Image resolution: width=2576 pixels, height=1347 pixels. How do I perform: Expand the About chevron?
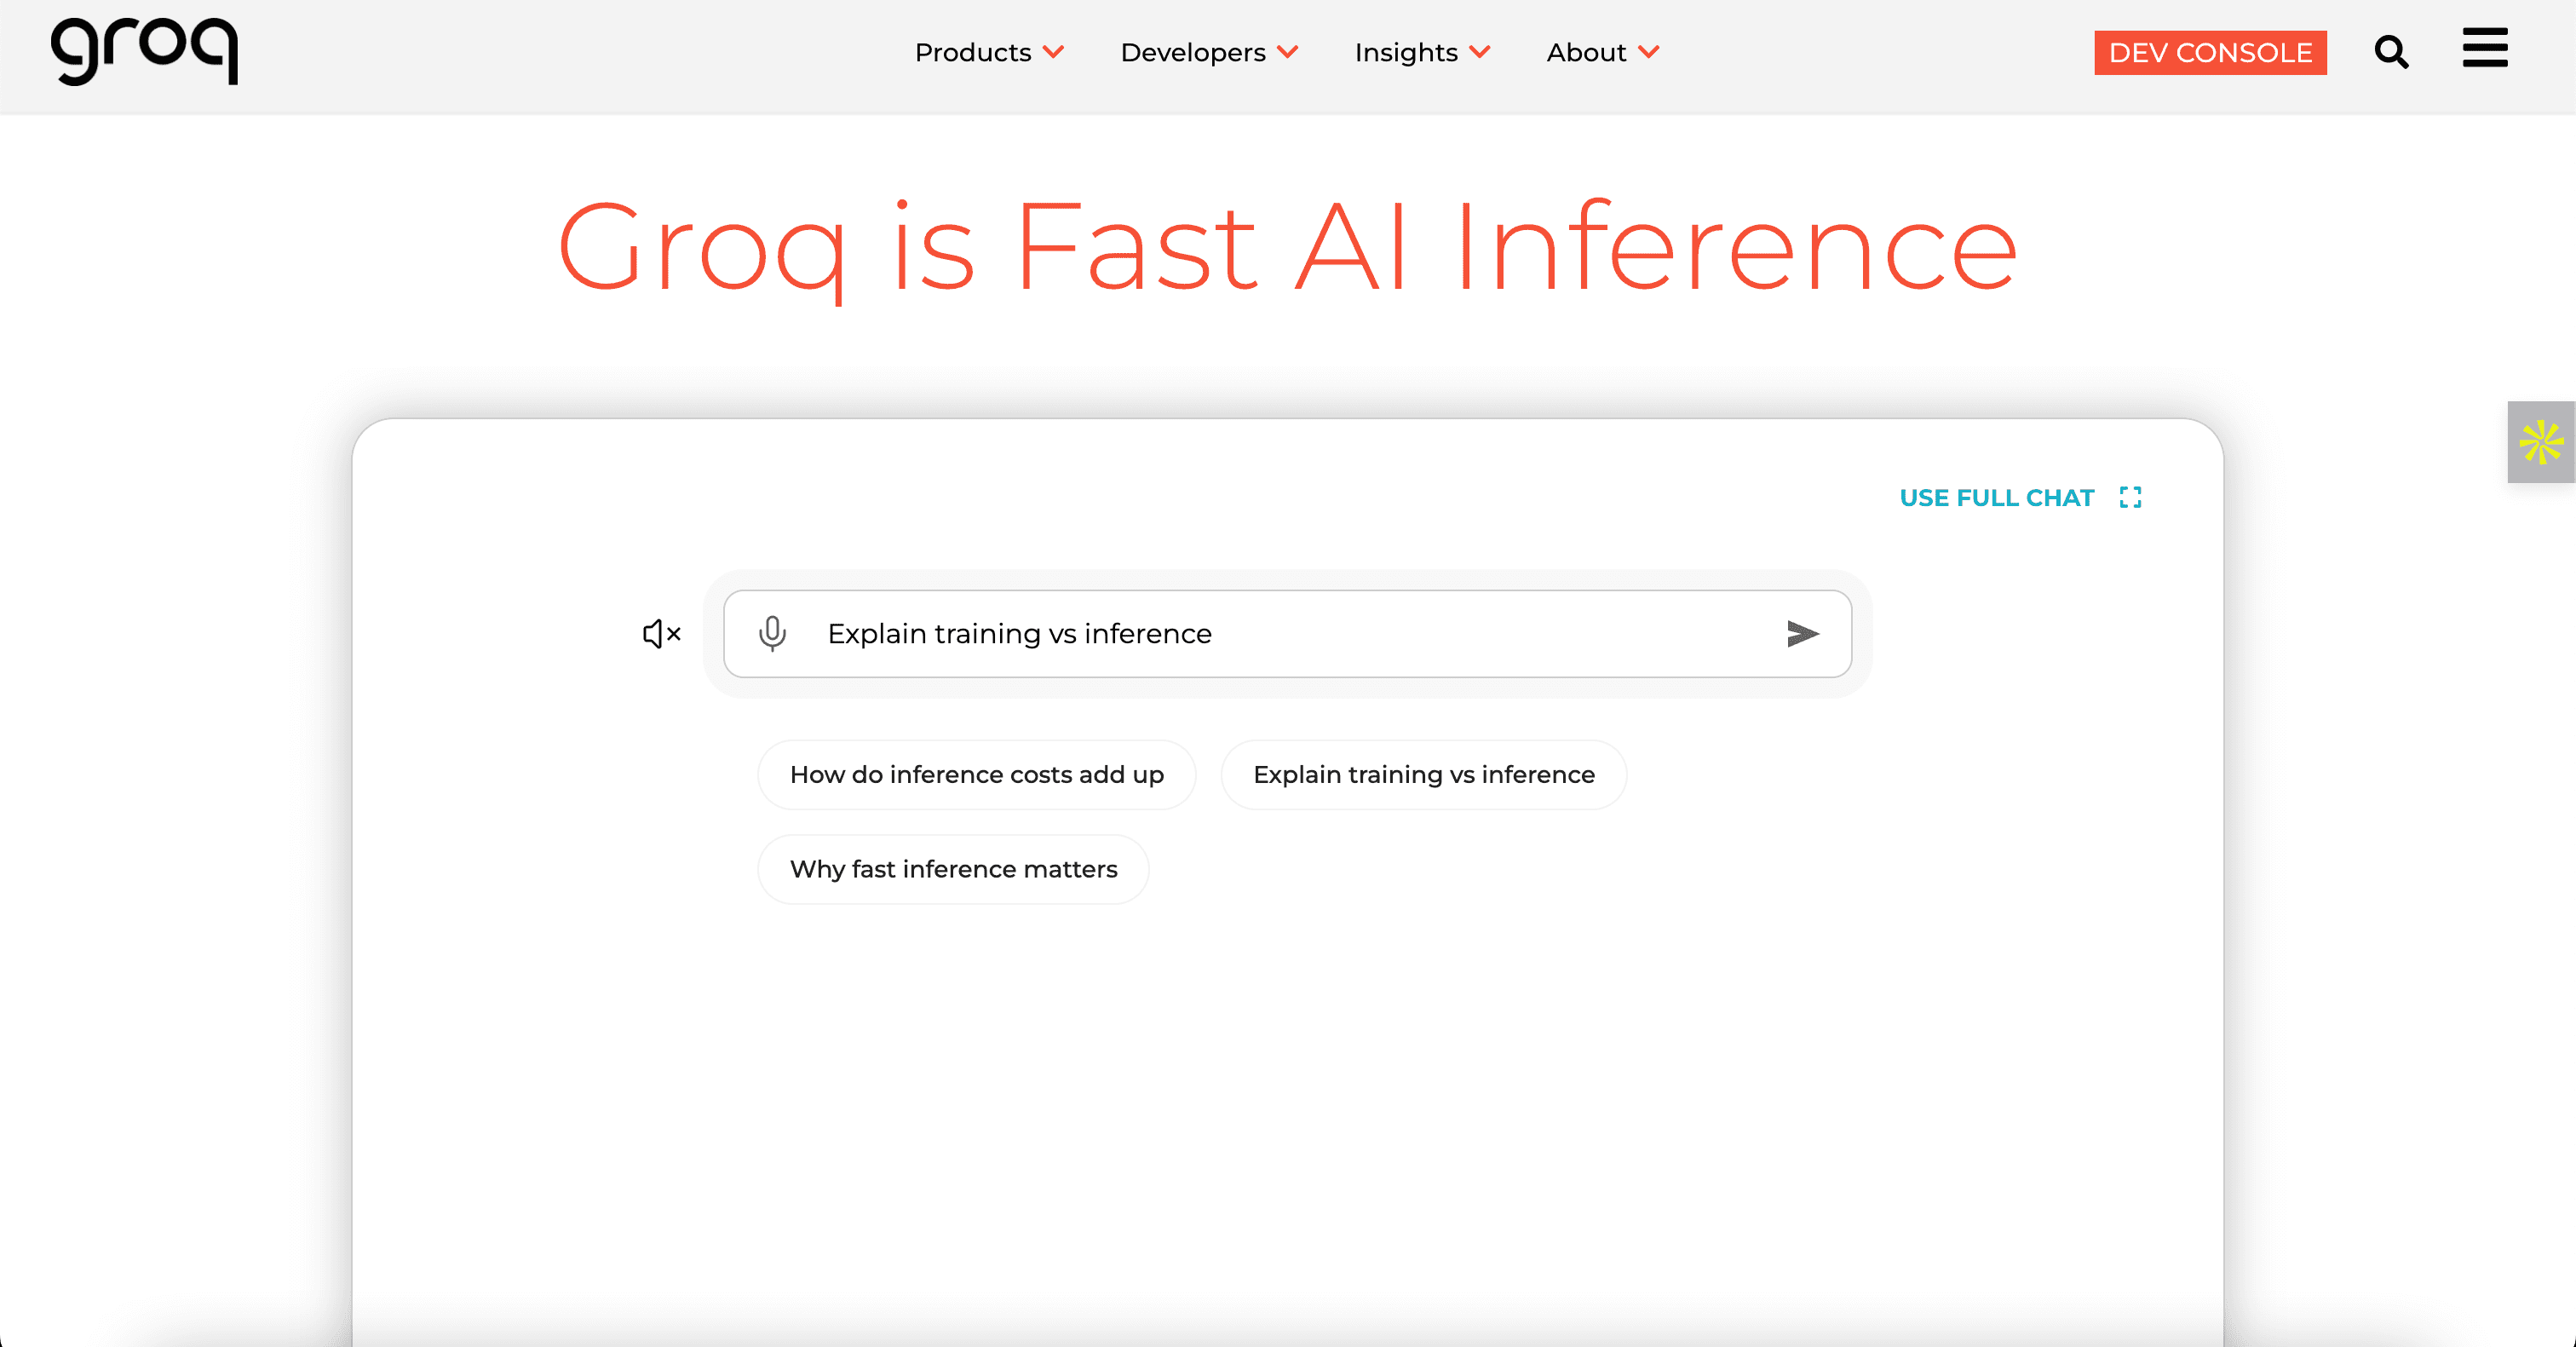1649,52
